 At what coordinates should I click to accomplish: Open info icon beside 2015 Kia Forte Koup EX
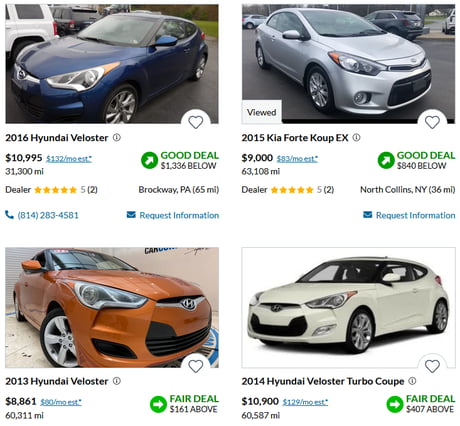[356, 137]
